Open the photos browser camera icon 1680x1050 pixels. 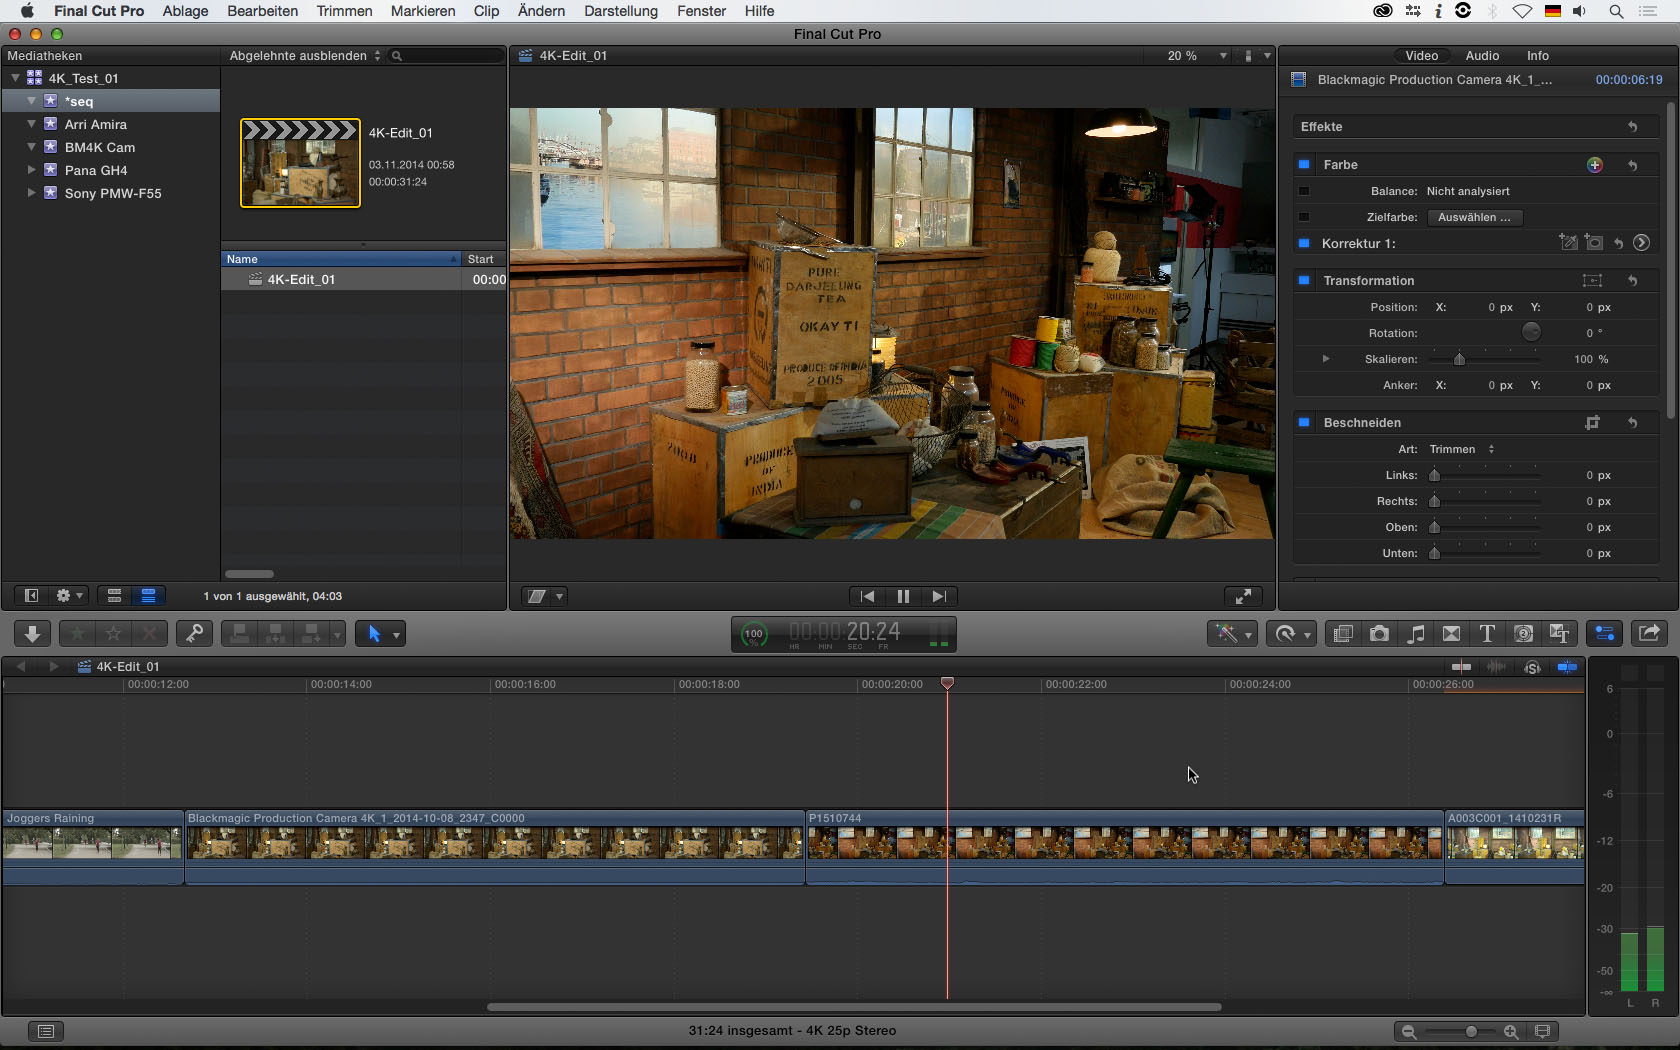tap(1379, 633)
